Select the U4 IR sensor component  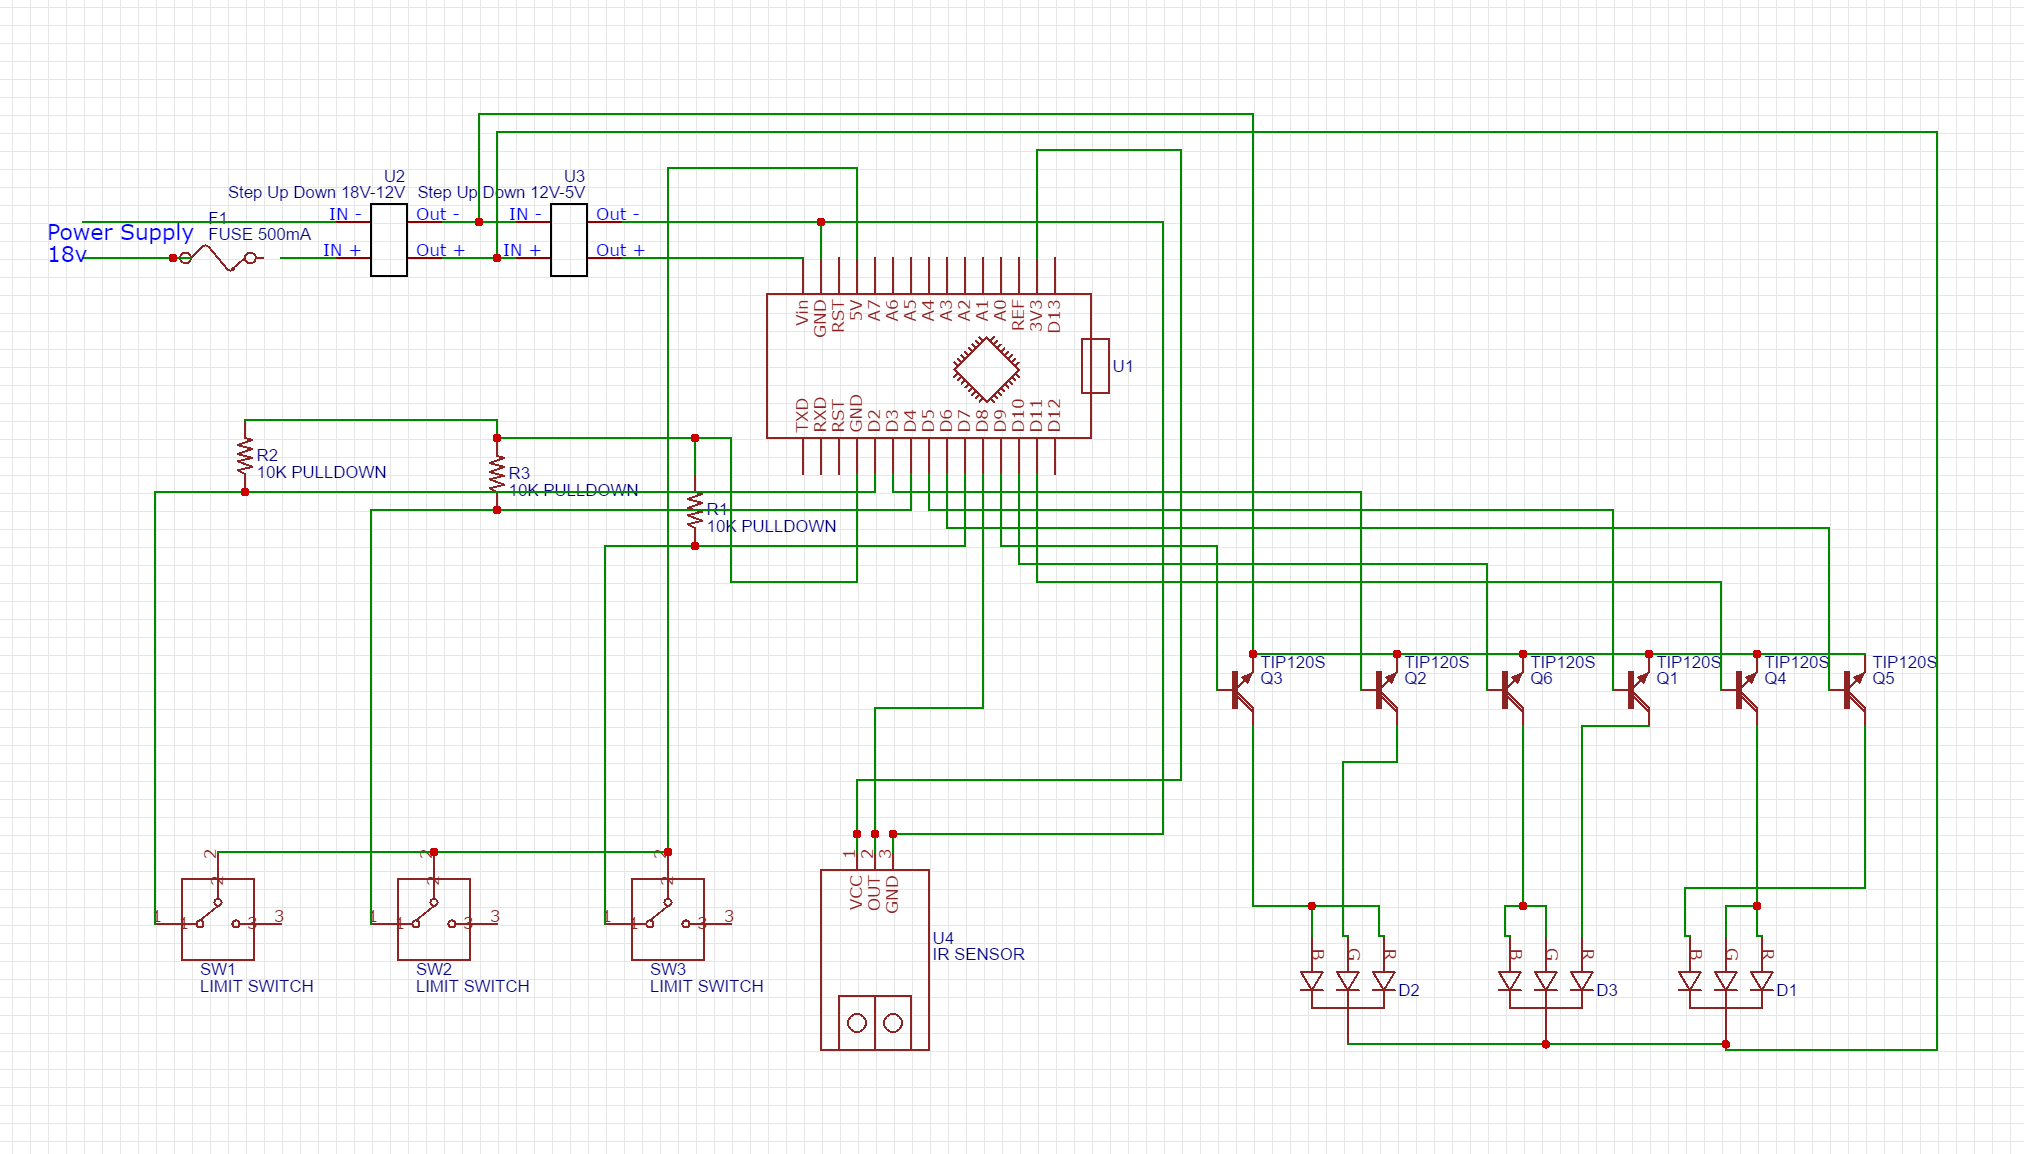[874, 960]
